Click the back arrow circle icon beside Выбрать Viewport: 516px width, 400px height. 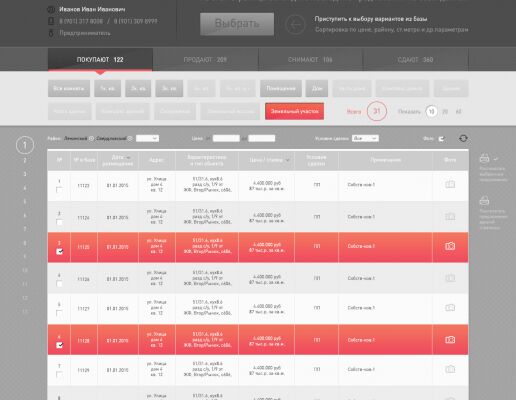coord(295,24)
